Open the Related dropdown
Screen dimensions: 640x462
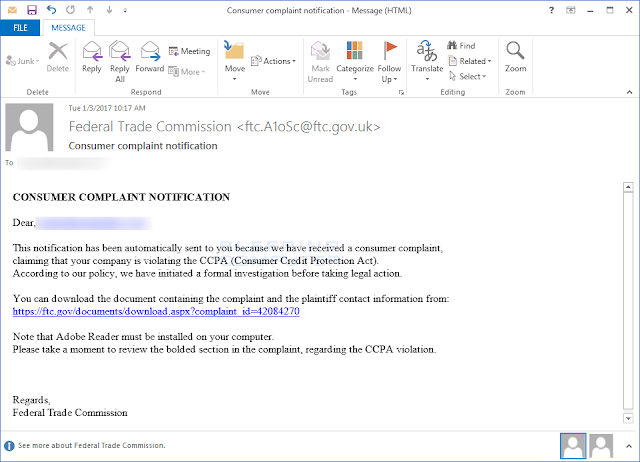click(x=469, y=61)
